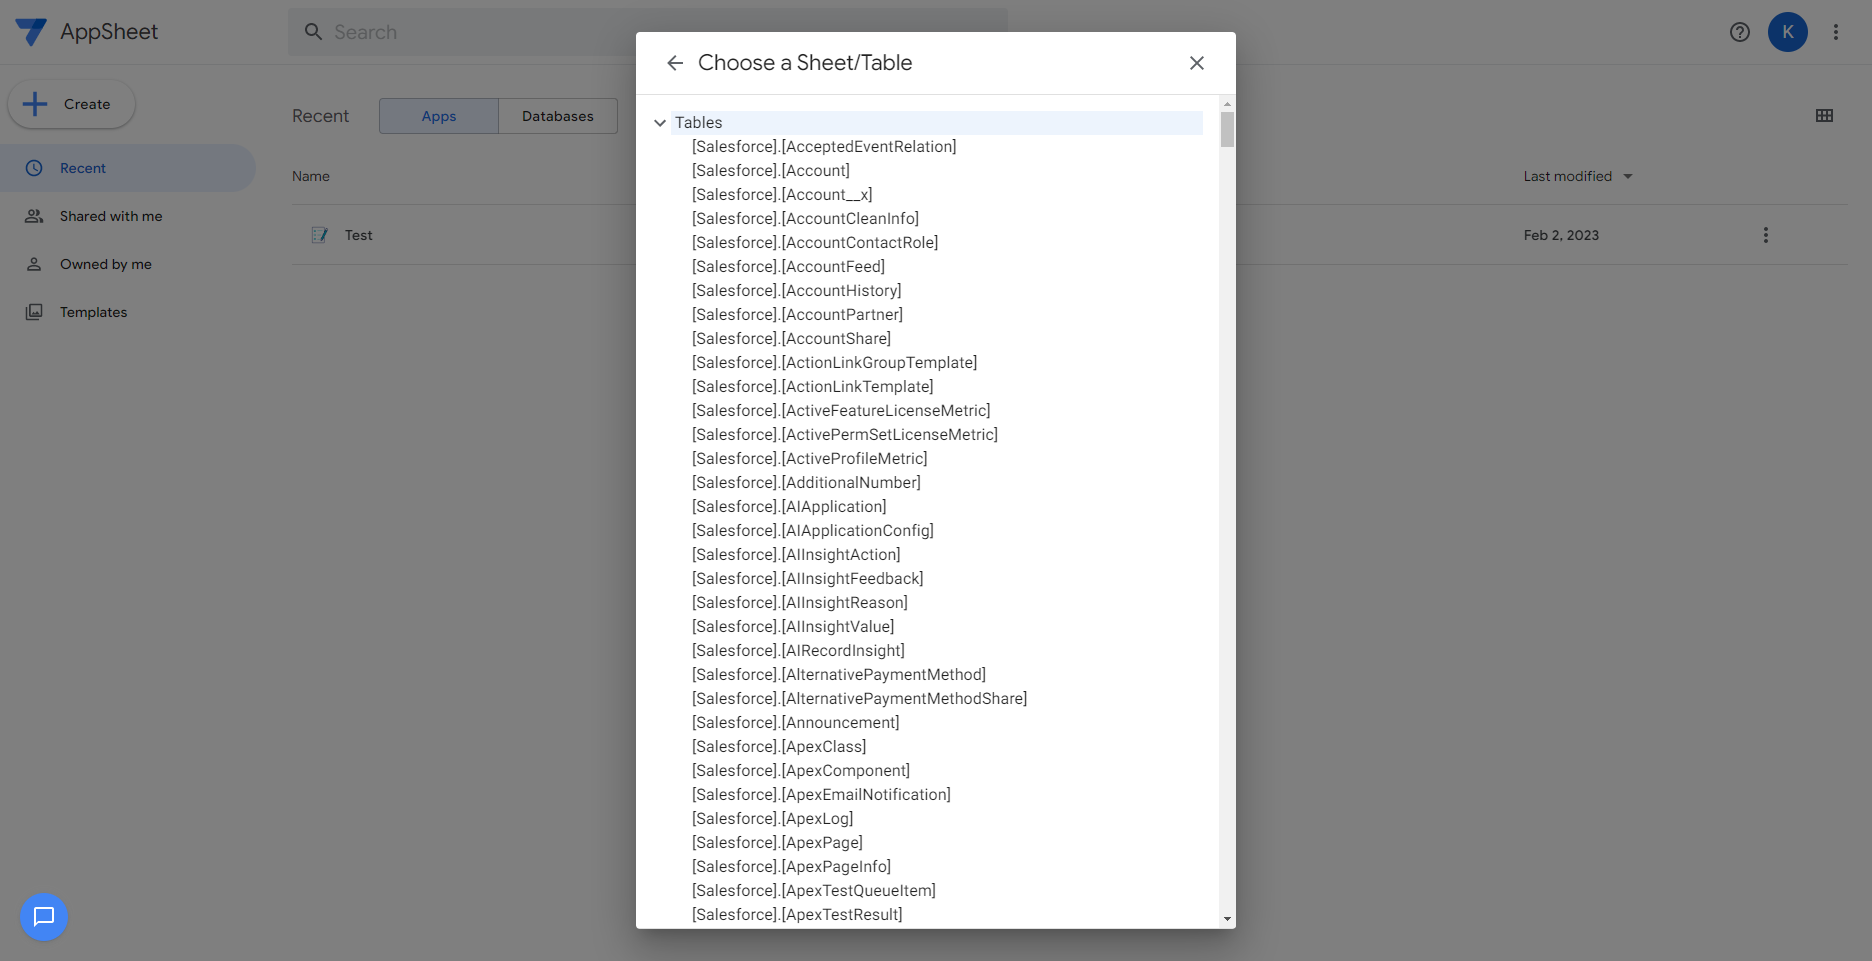Select [Salesforce].[ApexTestResult] table
Viewport: 1872px width, 961px height.
[x=797, y=915]
